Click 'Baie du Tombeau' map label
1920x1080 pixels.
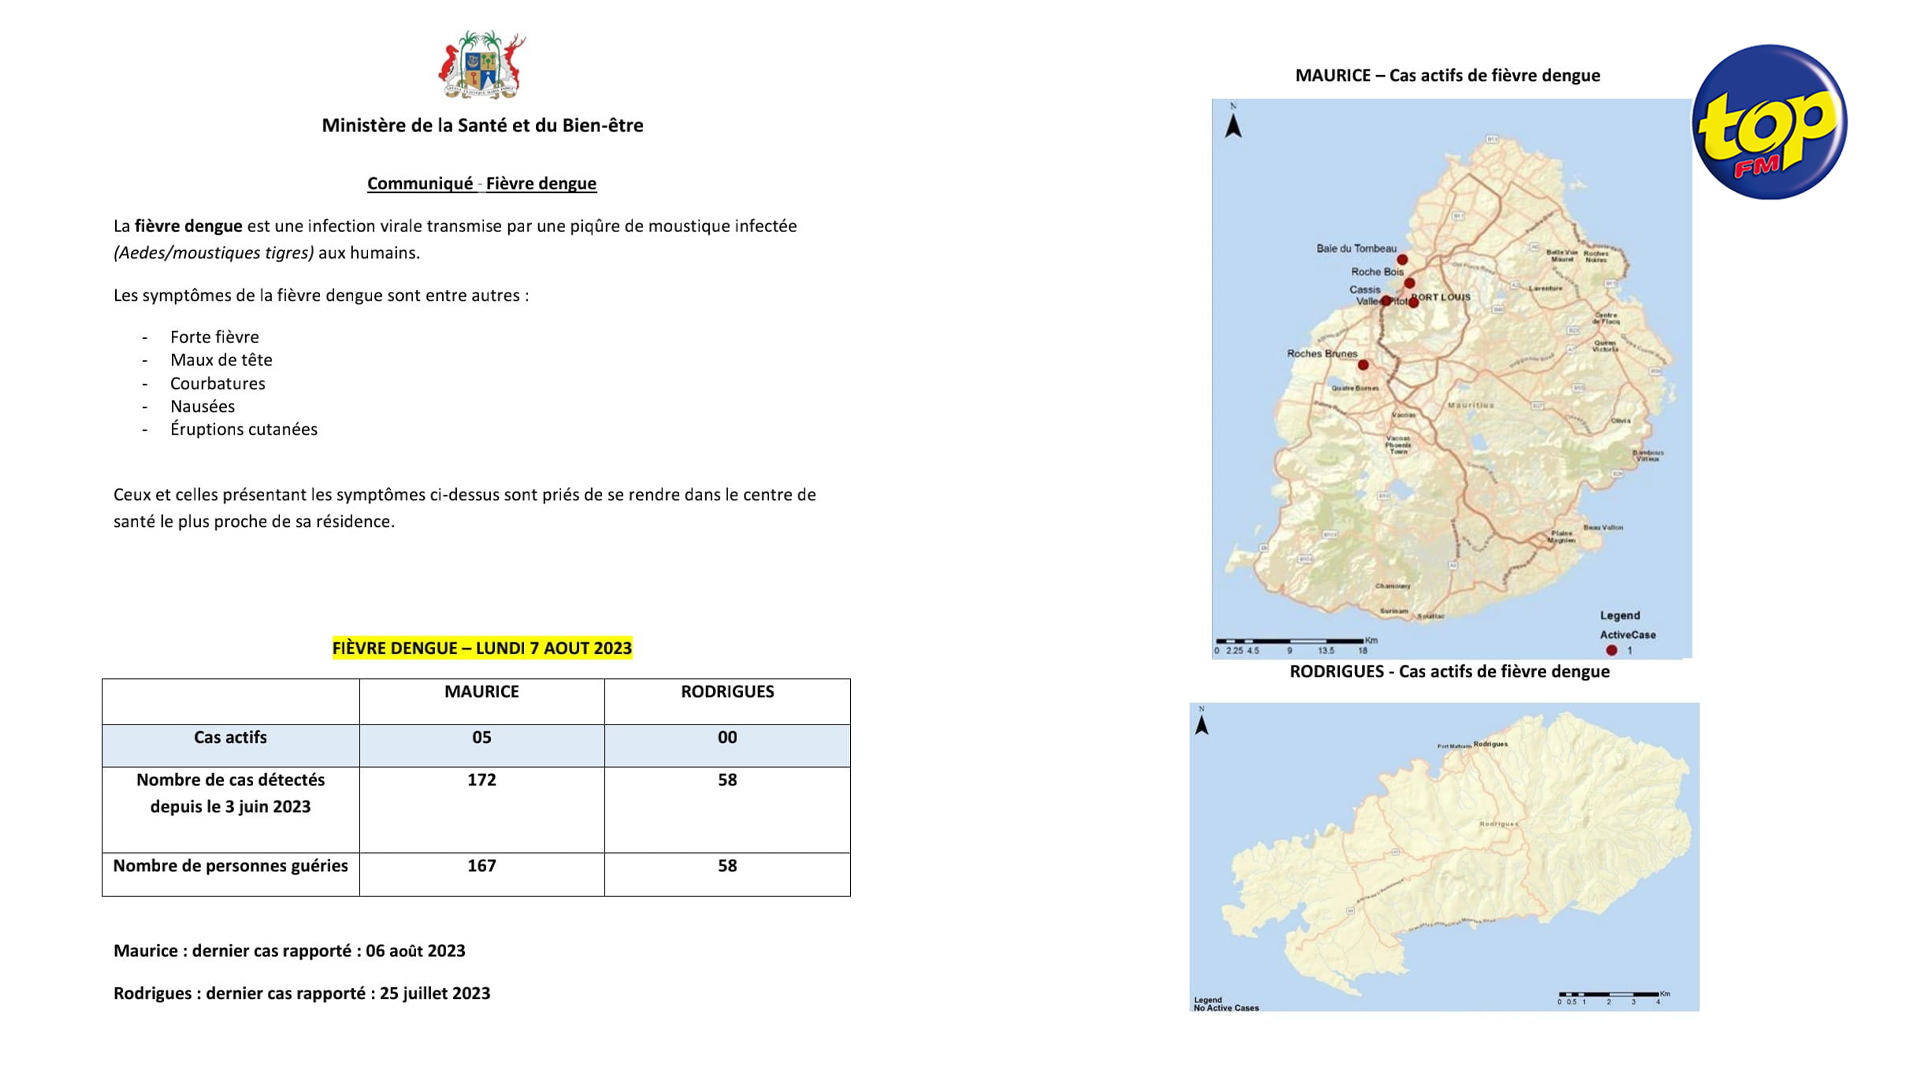1356,248
